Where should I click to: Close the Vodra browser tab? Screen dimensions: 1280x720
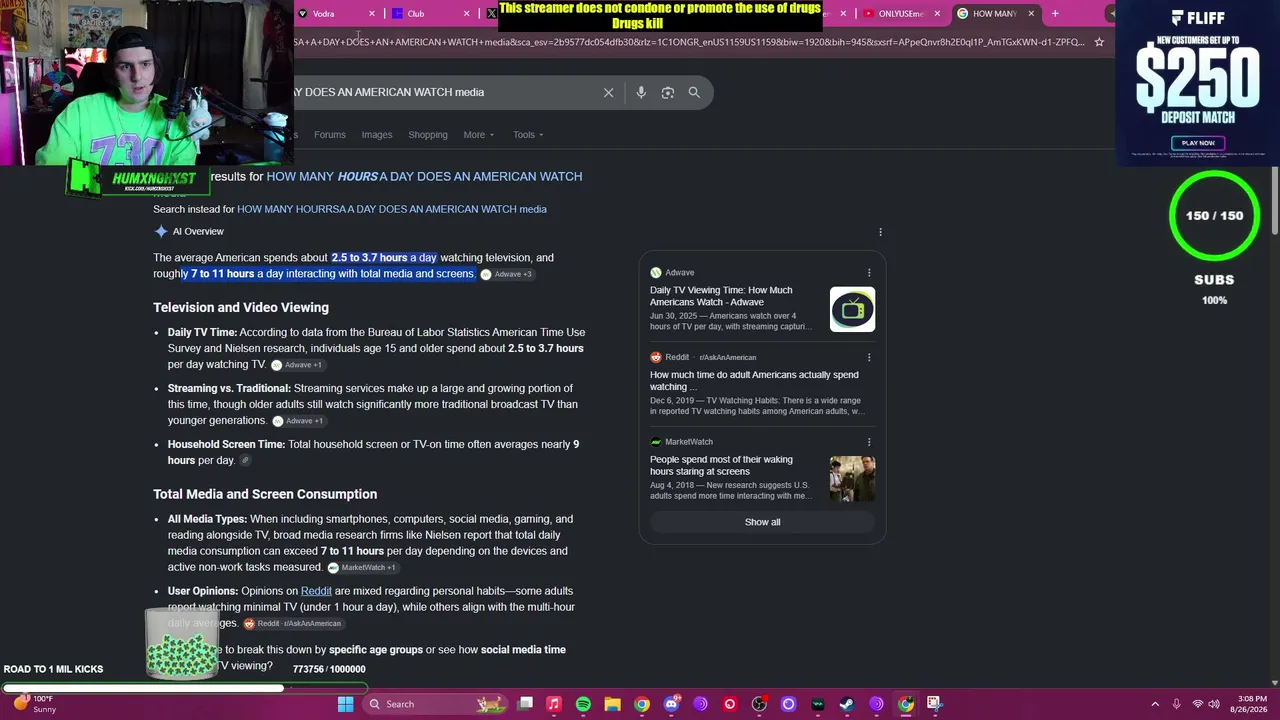point(372,14)
